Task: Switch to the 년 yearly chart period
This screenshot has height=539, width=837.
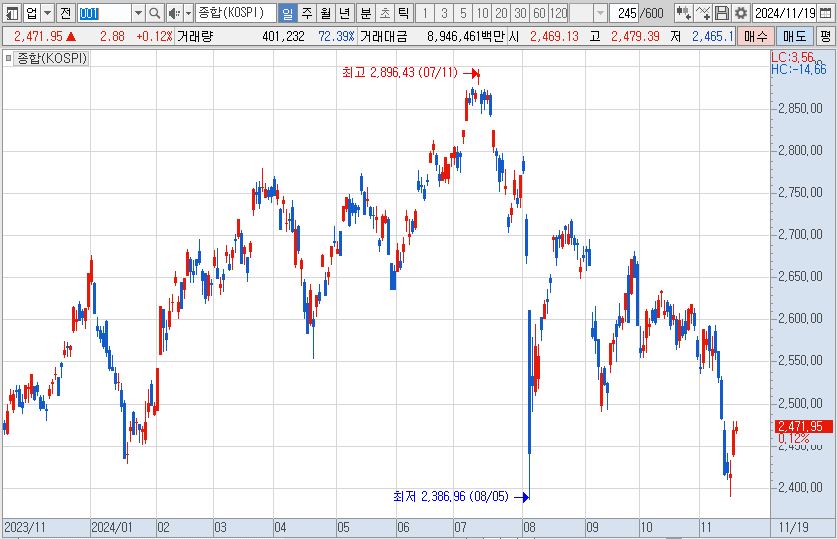Action: [345, 13]
